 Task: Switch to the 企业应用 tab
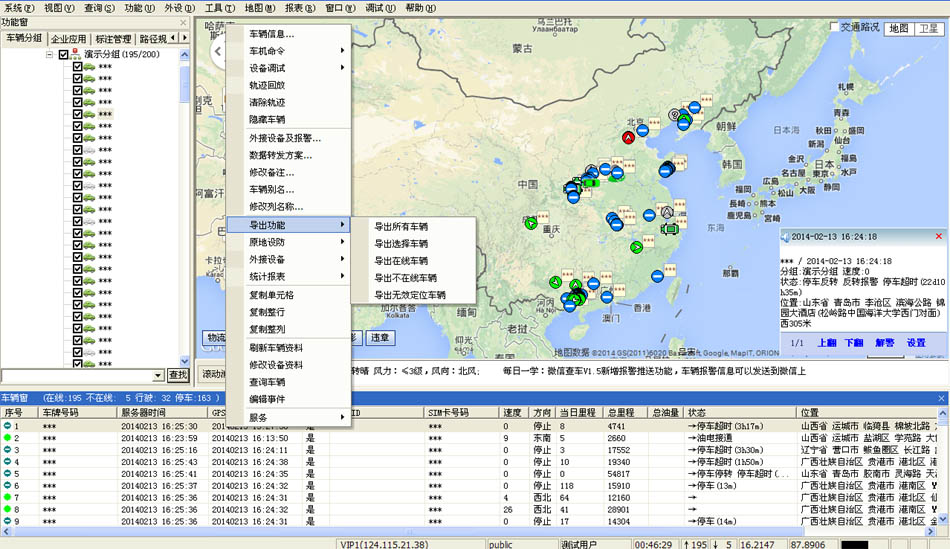point(70,39)
